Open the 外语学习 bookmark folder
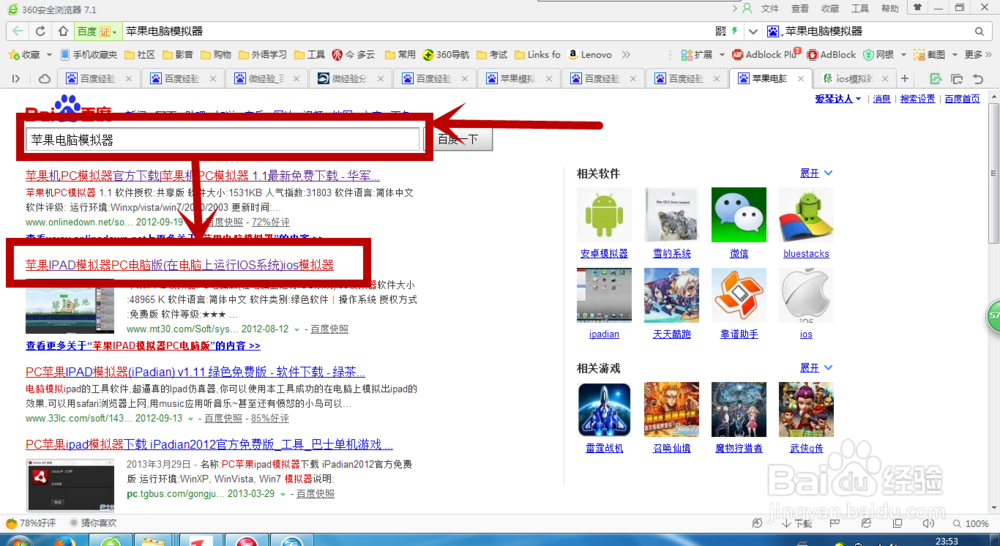The height and width of the screenshot is (546, 1000). click(x=263, y=55)
